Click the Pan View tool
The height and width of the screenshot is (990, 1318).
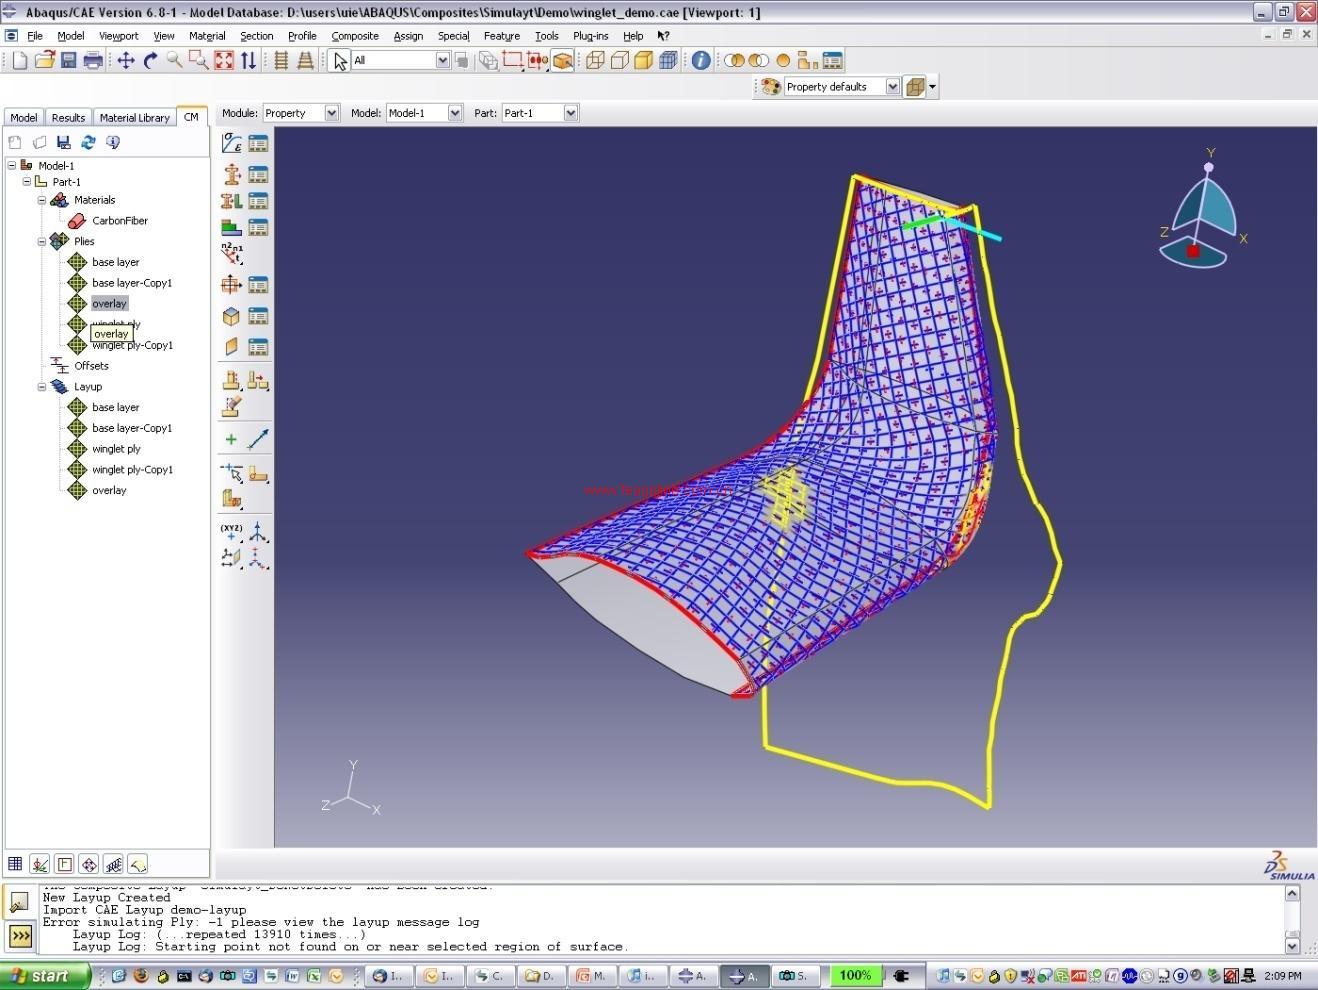coord(125,61)
